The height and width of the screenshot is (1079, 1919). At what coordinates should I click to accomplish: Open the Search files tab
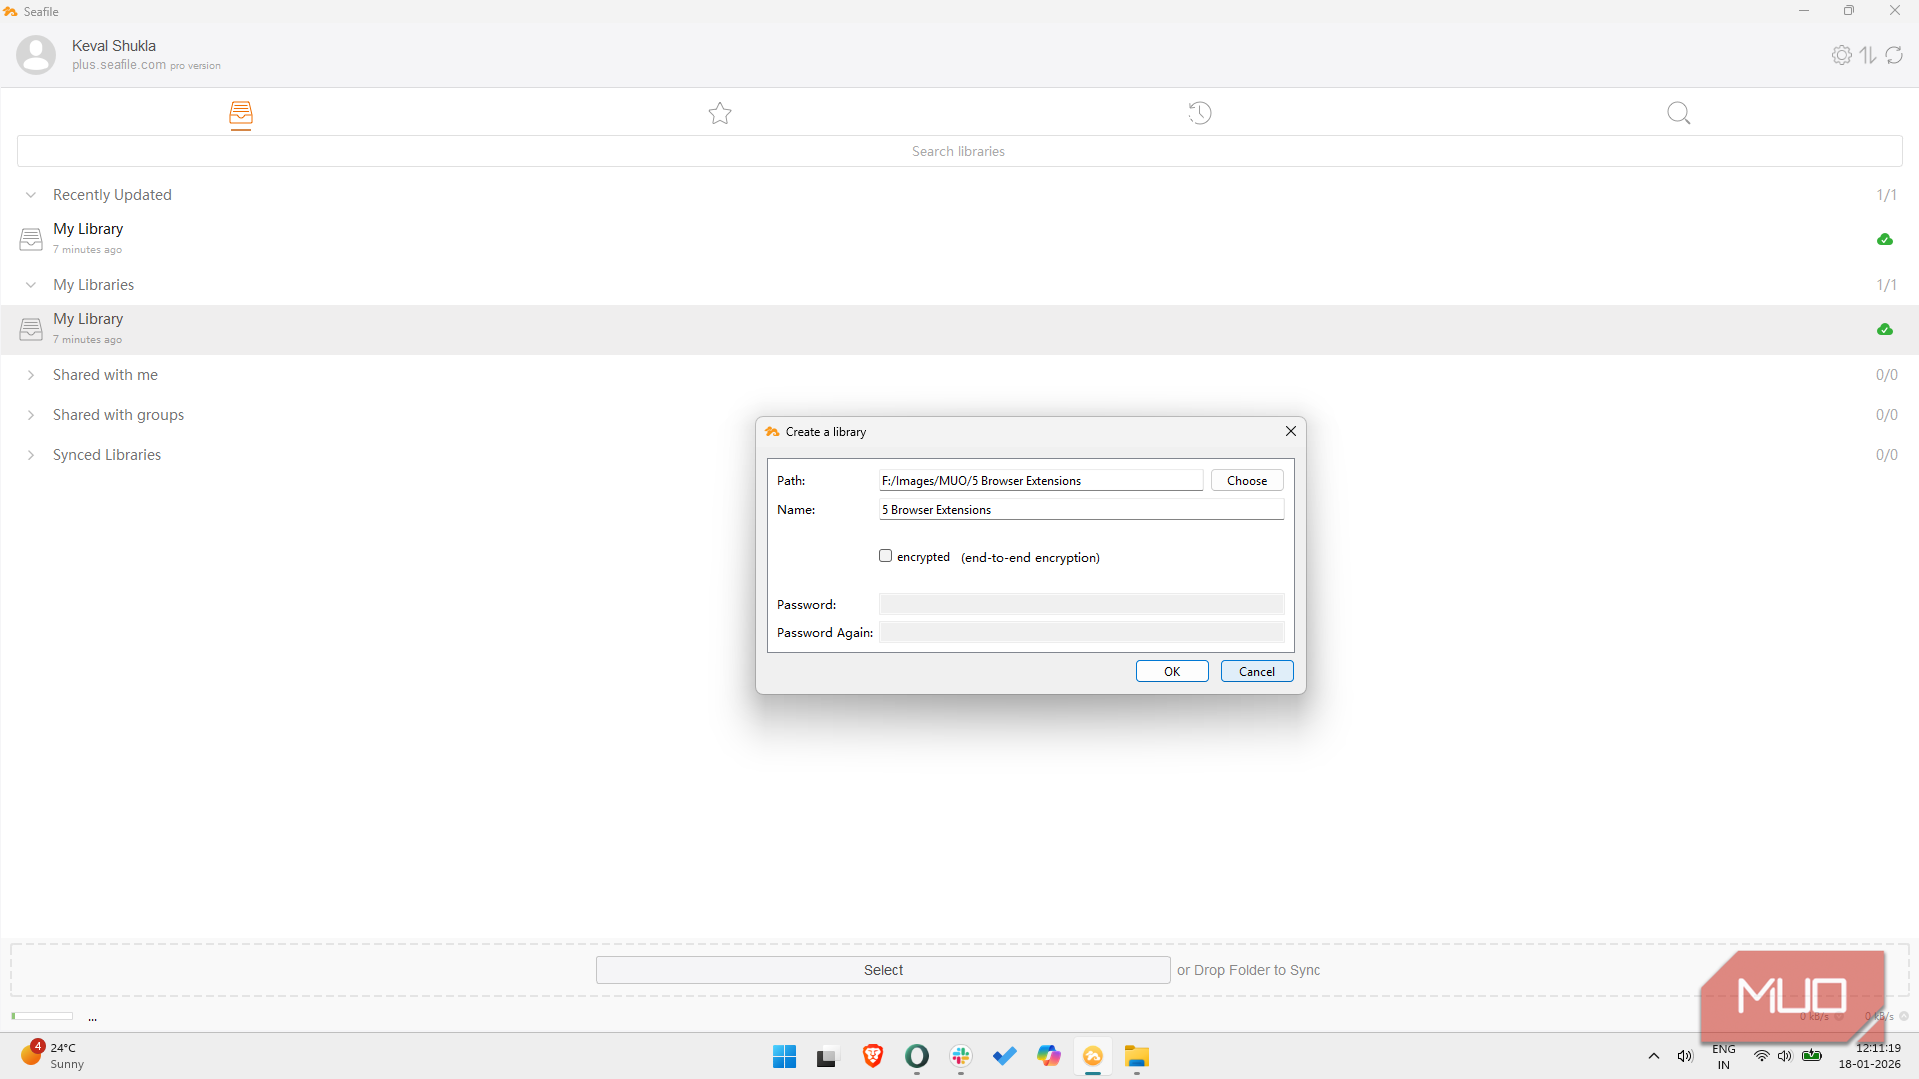tap(1678, 113)
